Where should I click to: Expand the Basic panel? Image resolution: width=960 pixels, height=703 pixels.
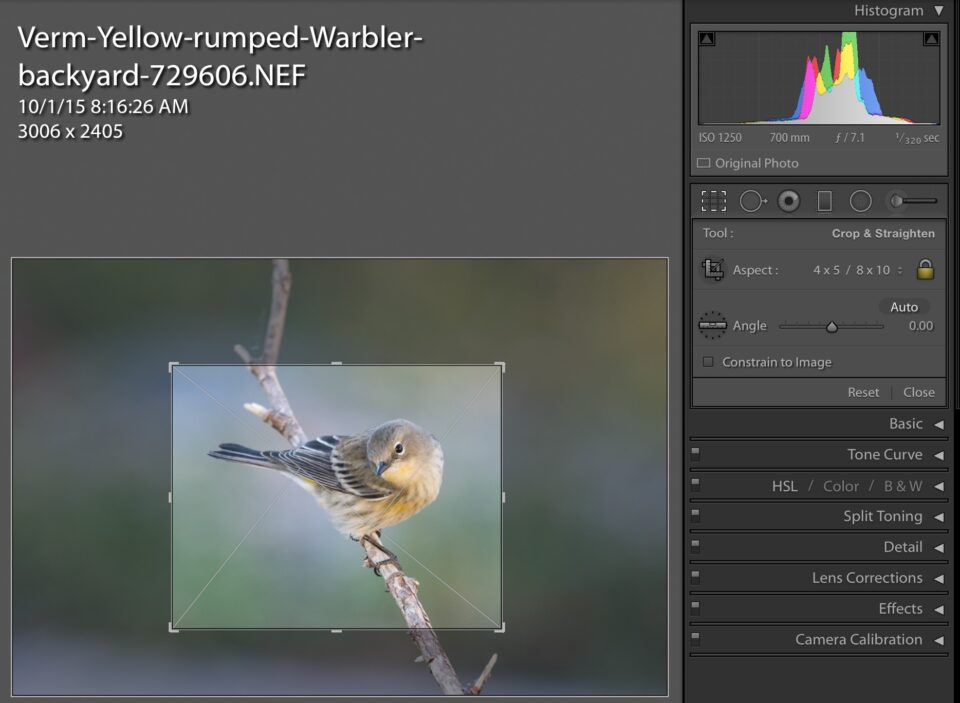tap(938, 424)
